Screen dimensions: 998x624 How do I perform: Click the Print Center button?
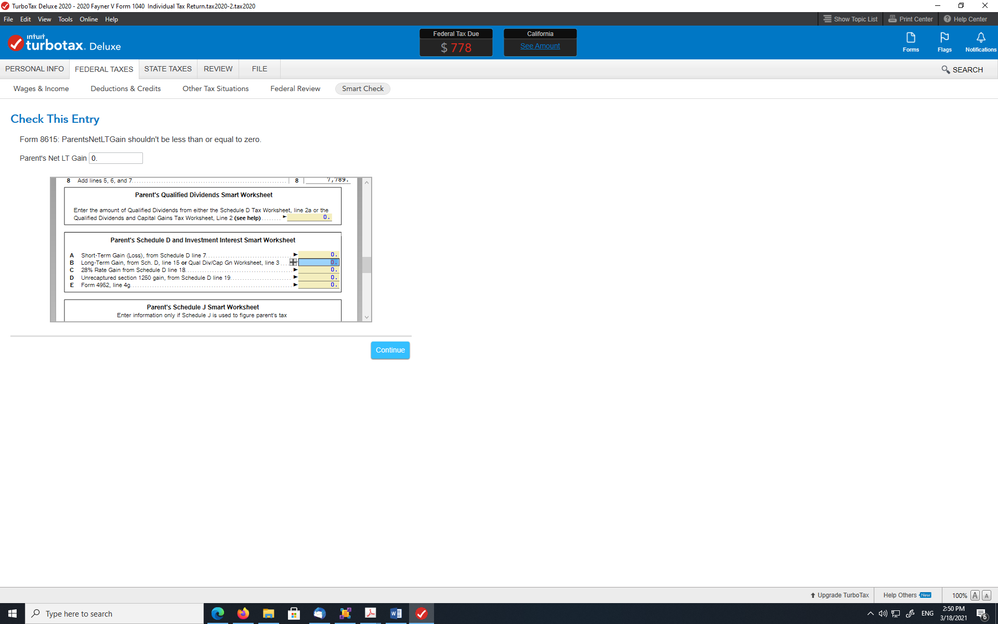(x=909, y=19)
